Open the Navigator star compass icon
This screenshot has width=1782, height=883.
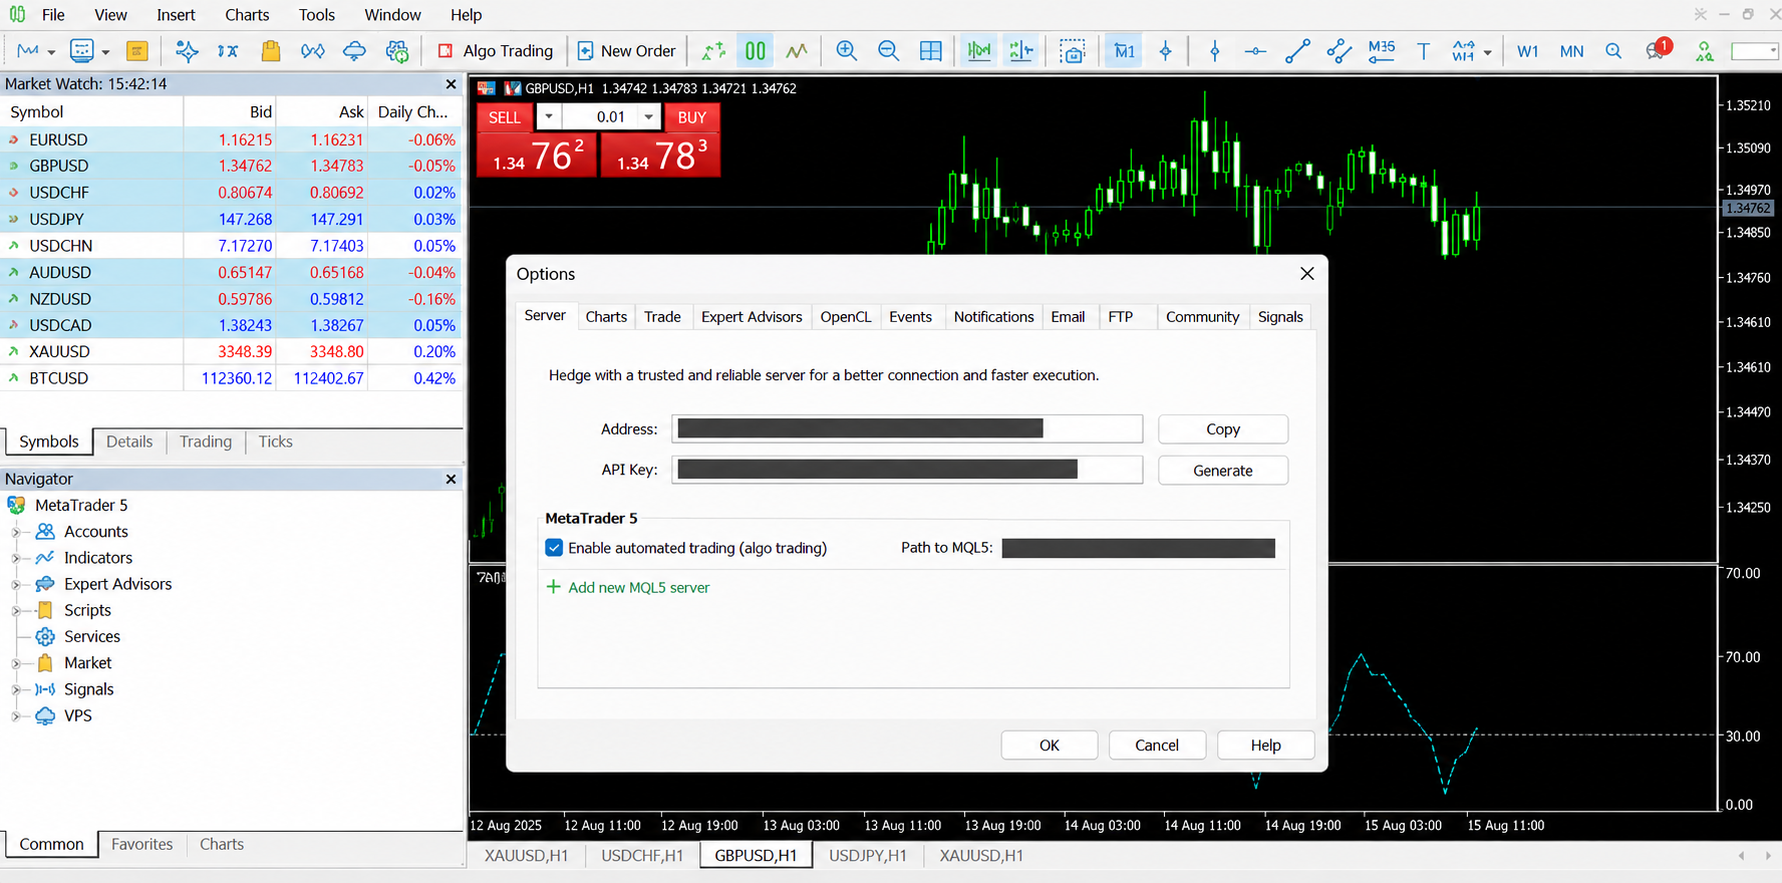pos(186,51)
